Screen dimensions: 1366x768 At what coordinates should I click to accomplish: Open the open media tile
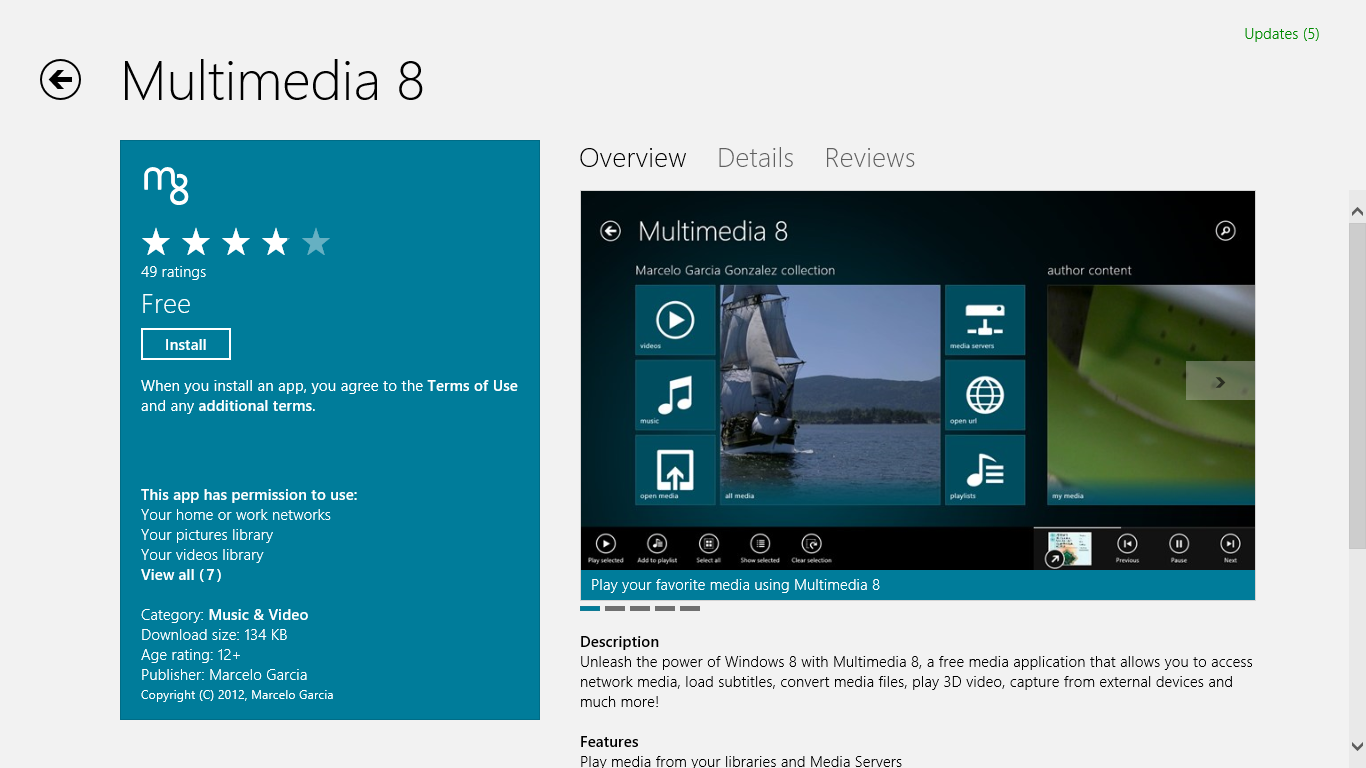(675, 470)
